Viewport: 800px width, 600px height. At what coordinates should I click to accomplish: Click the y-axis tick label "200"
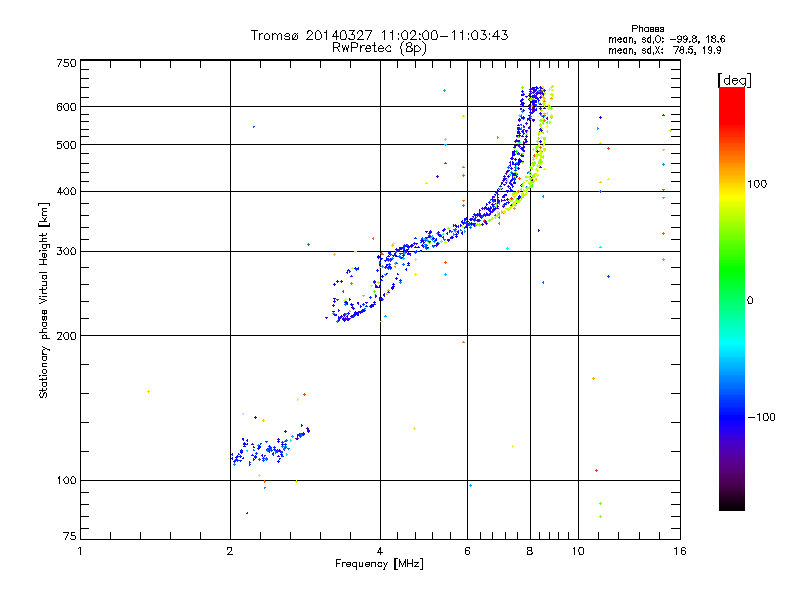(66, 336)
